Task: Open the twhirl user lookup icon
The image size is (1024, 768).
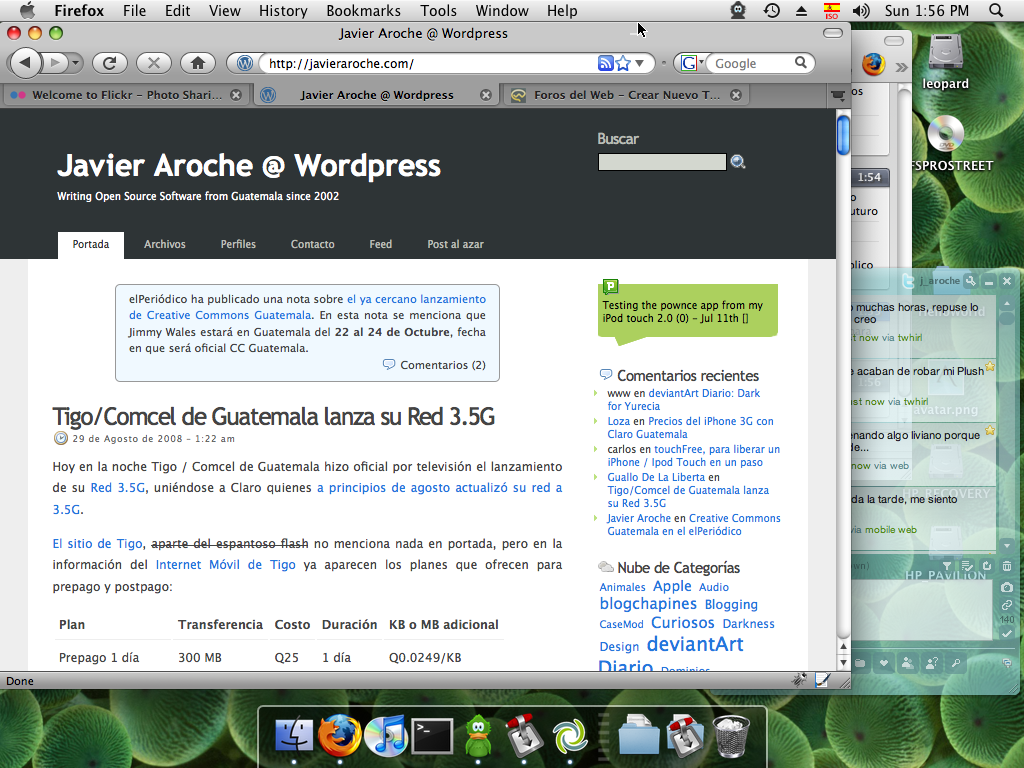Action: [x=932, y=663]
